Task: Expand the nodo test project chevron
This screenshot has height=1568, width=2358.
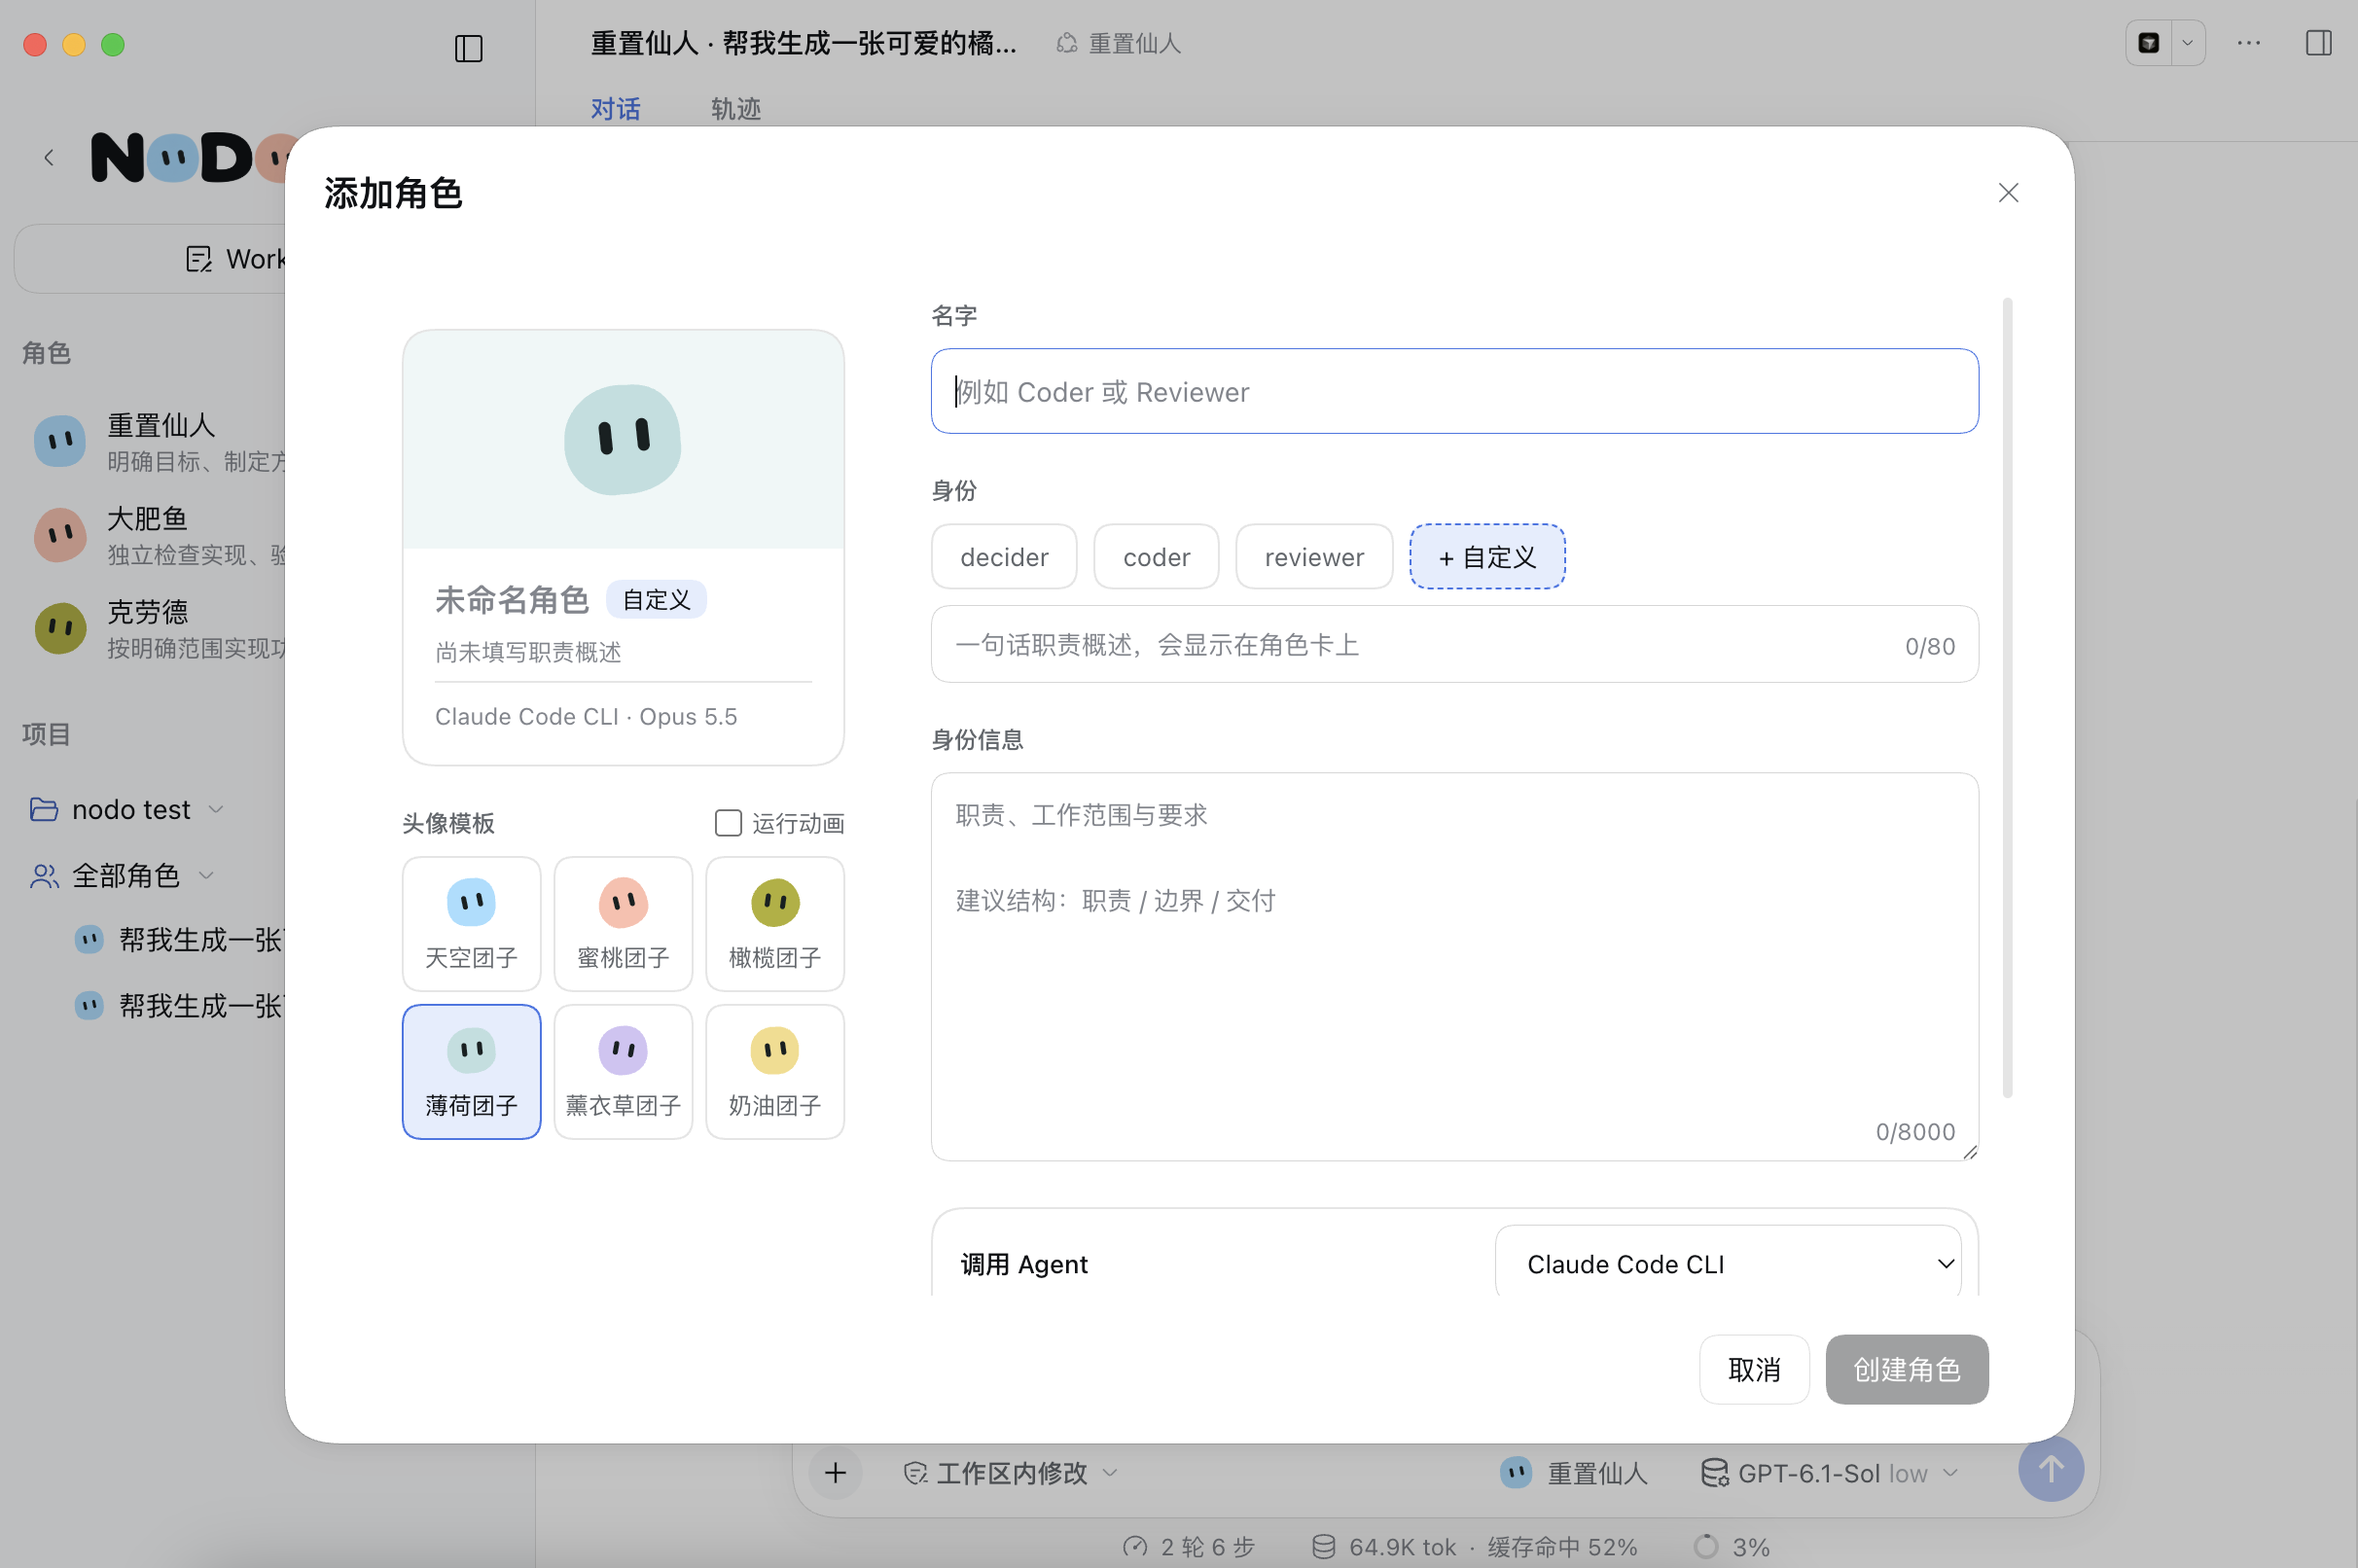Action: (216, 809)
